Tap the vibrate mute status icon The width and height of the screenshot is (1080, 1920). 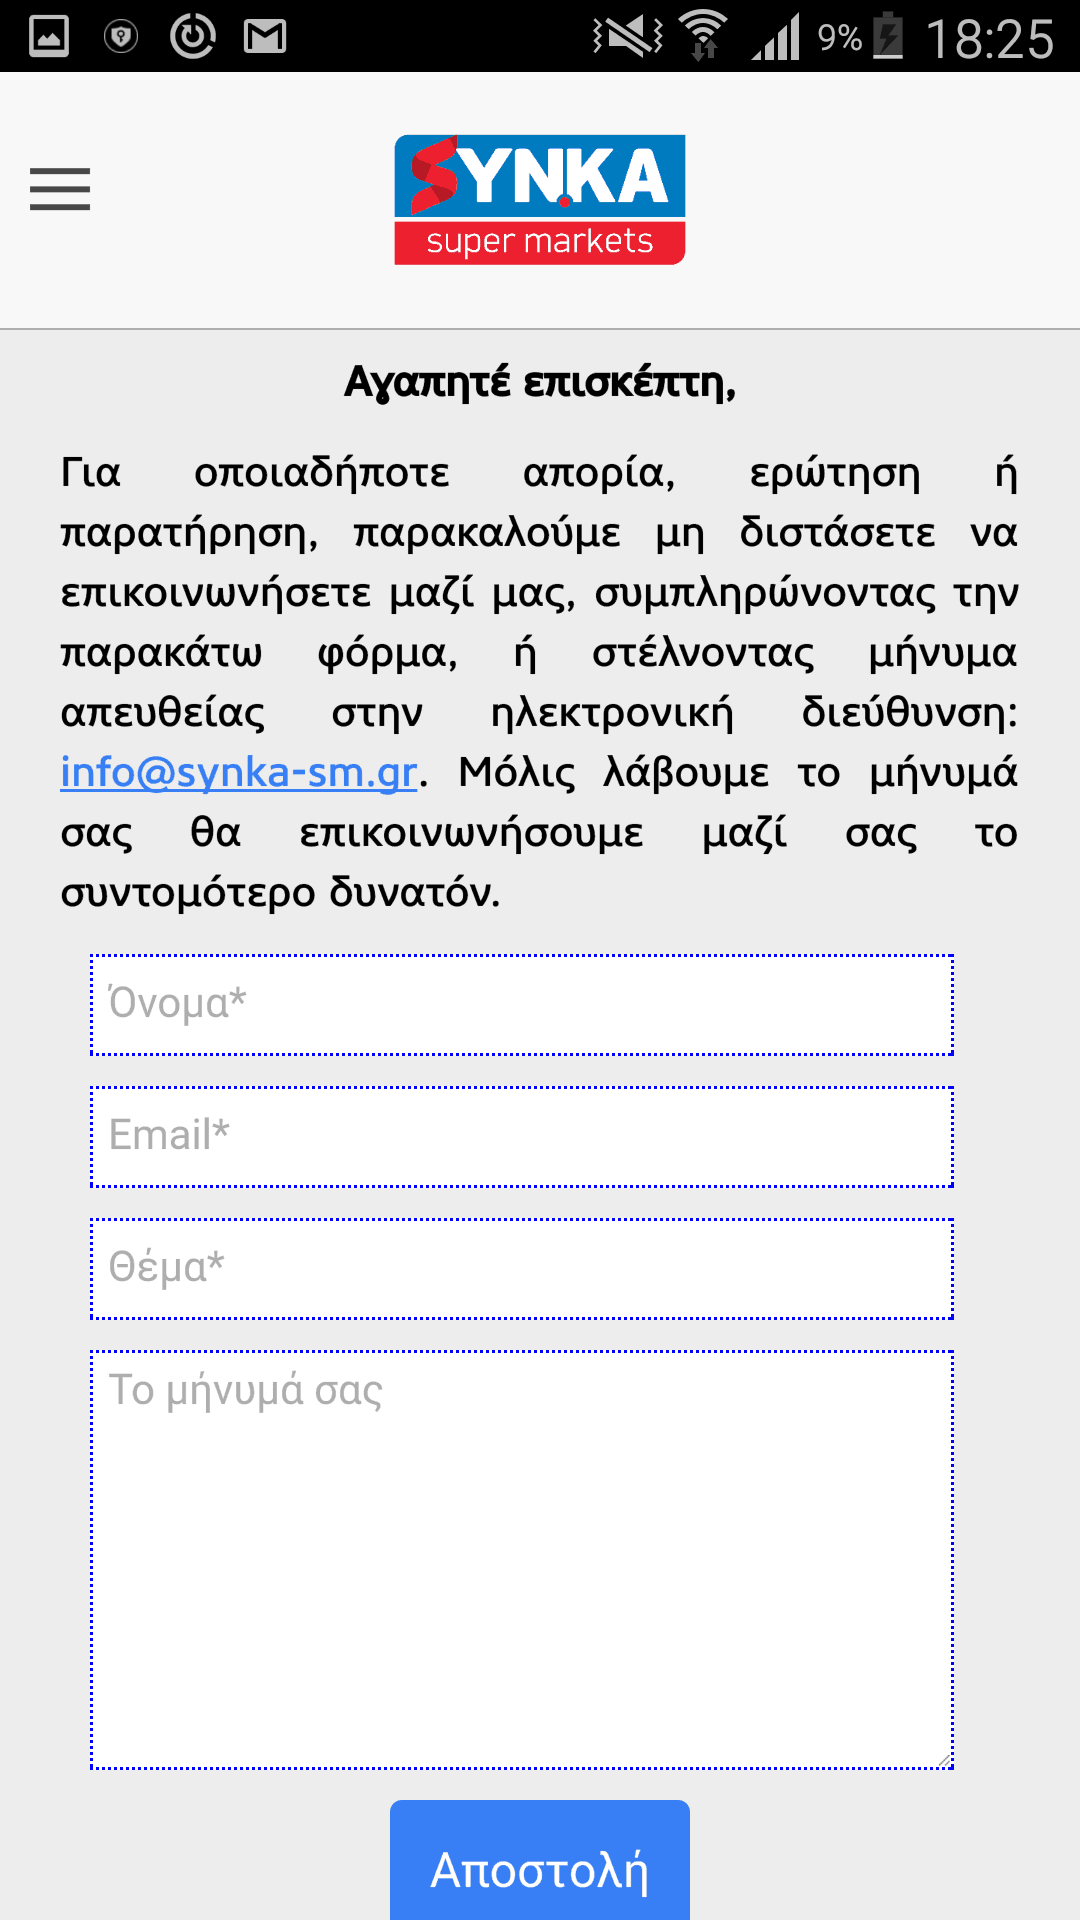pos(628,37)
